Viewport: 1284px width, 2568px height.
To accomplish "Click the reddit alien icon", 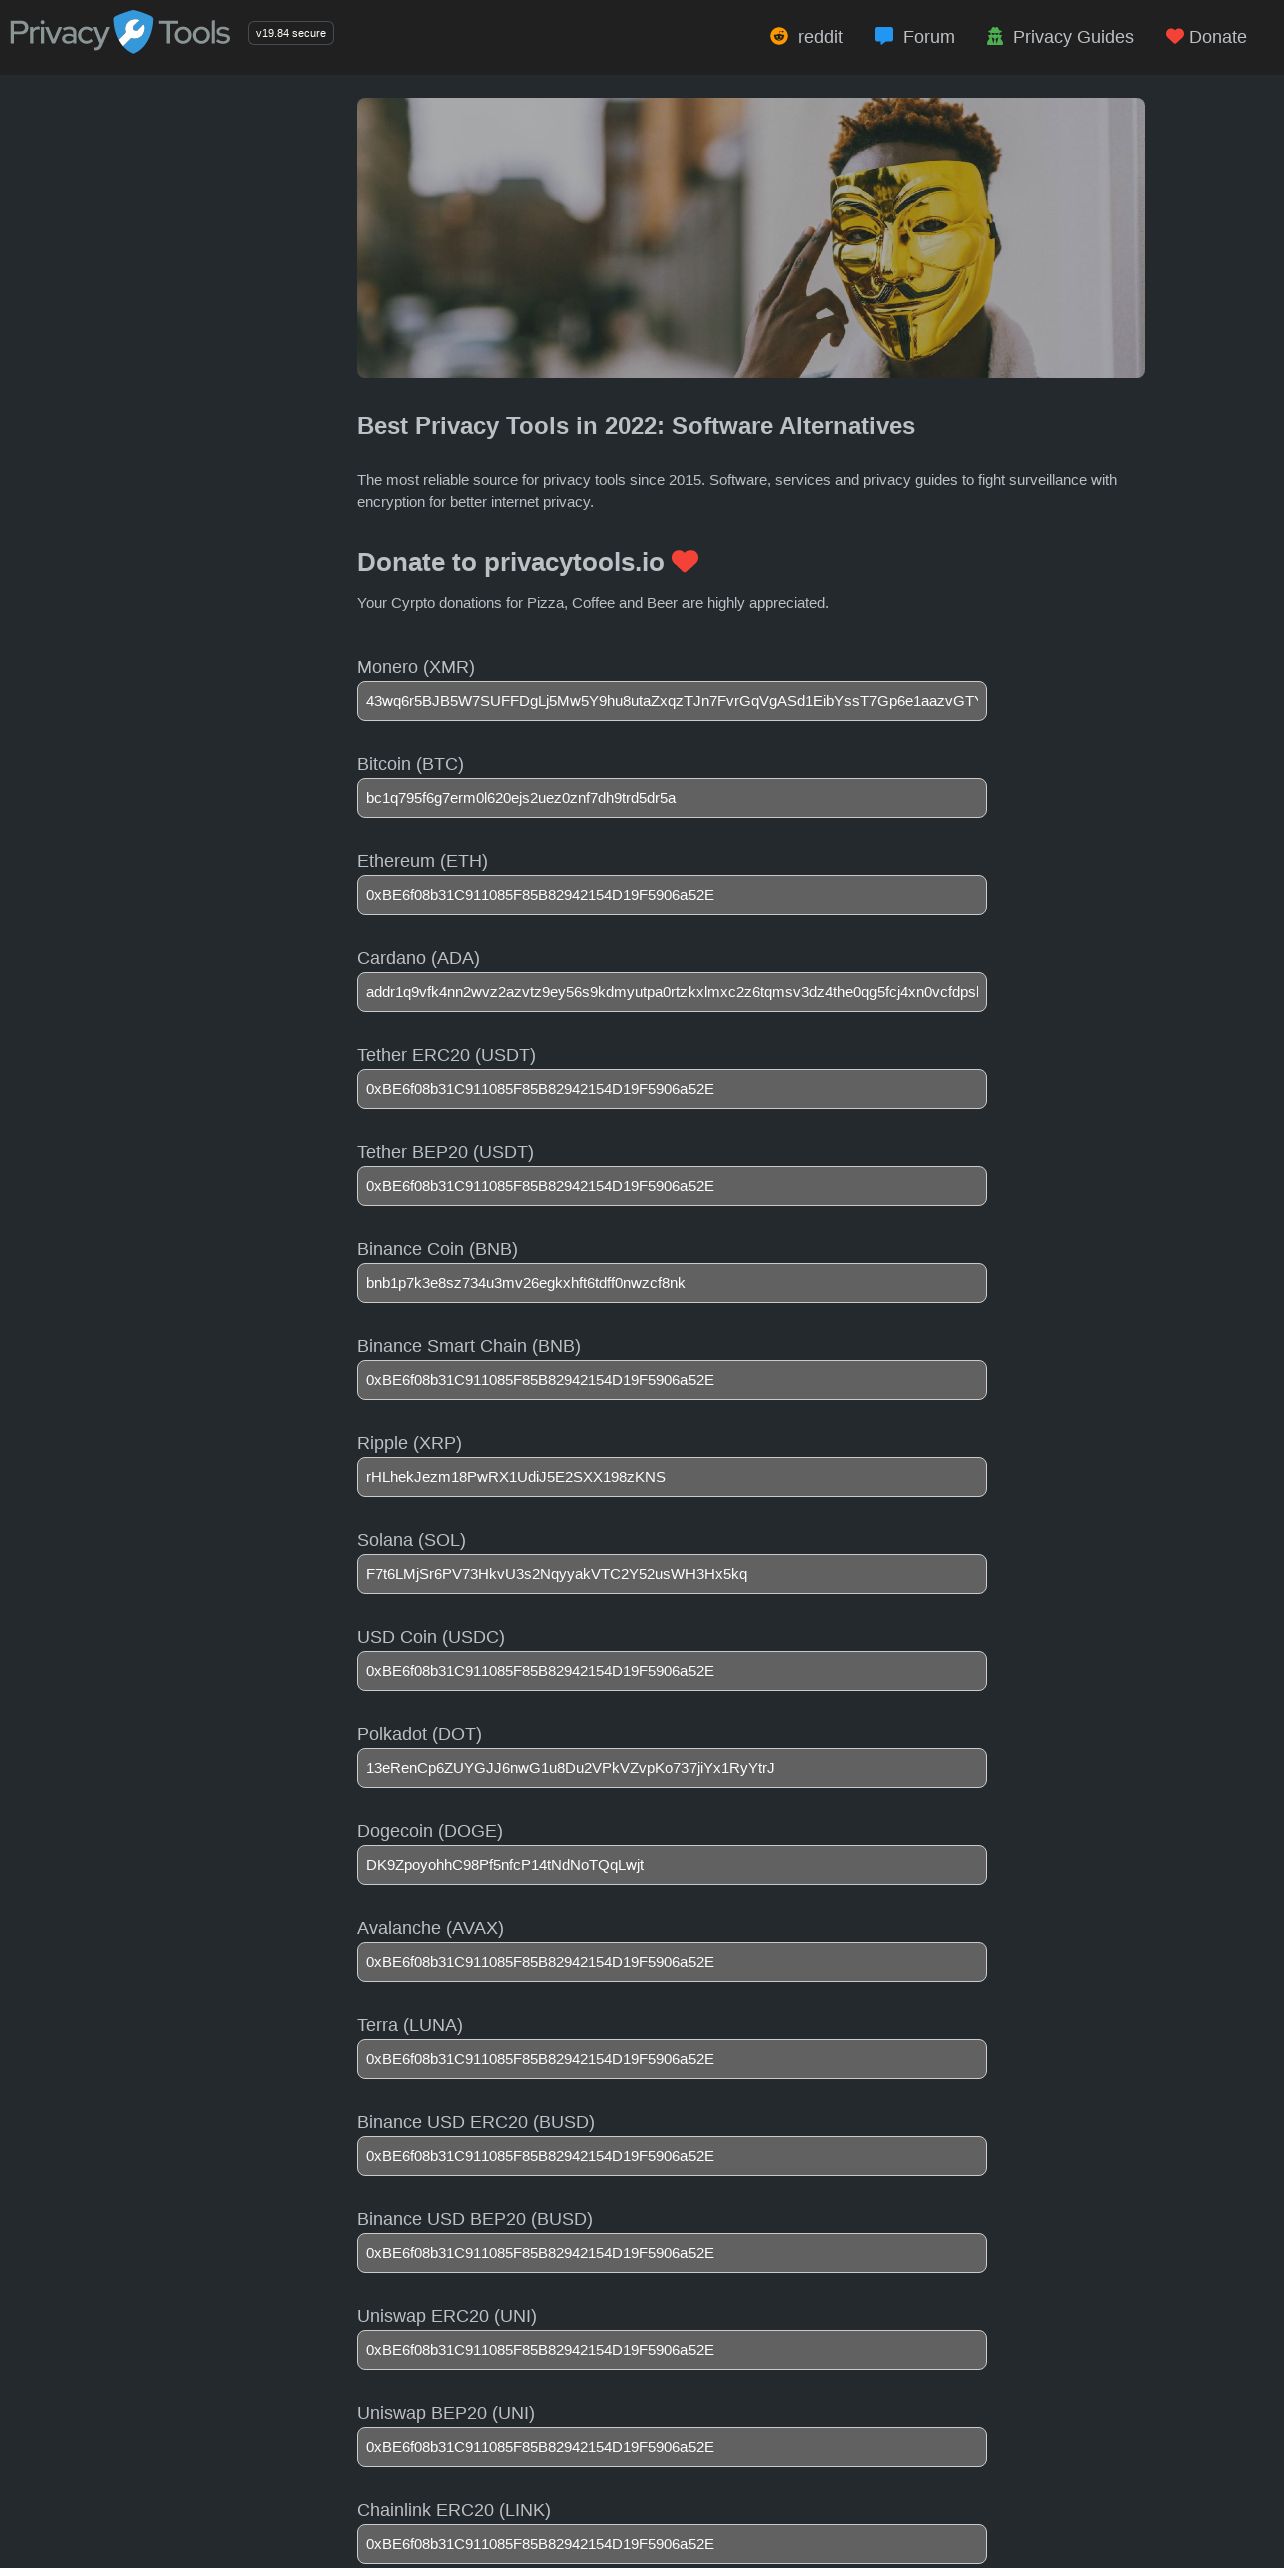I will [x=779, y=36].
